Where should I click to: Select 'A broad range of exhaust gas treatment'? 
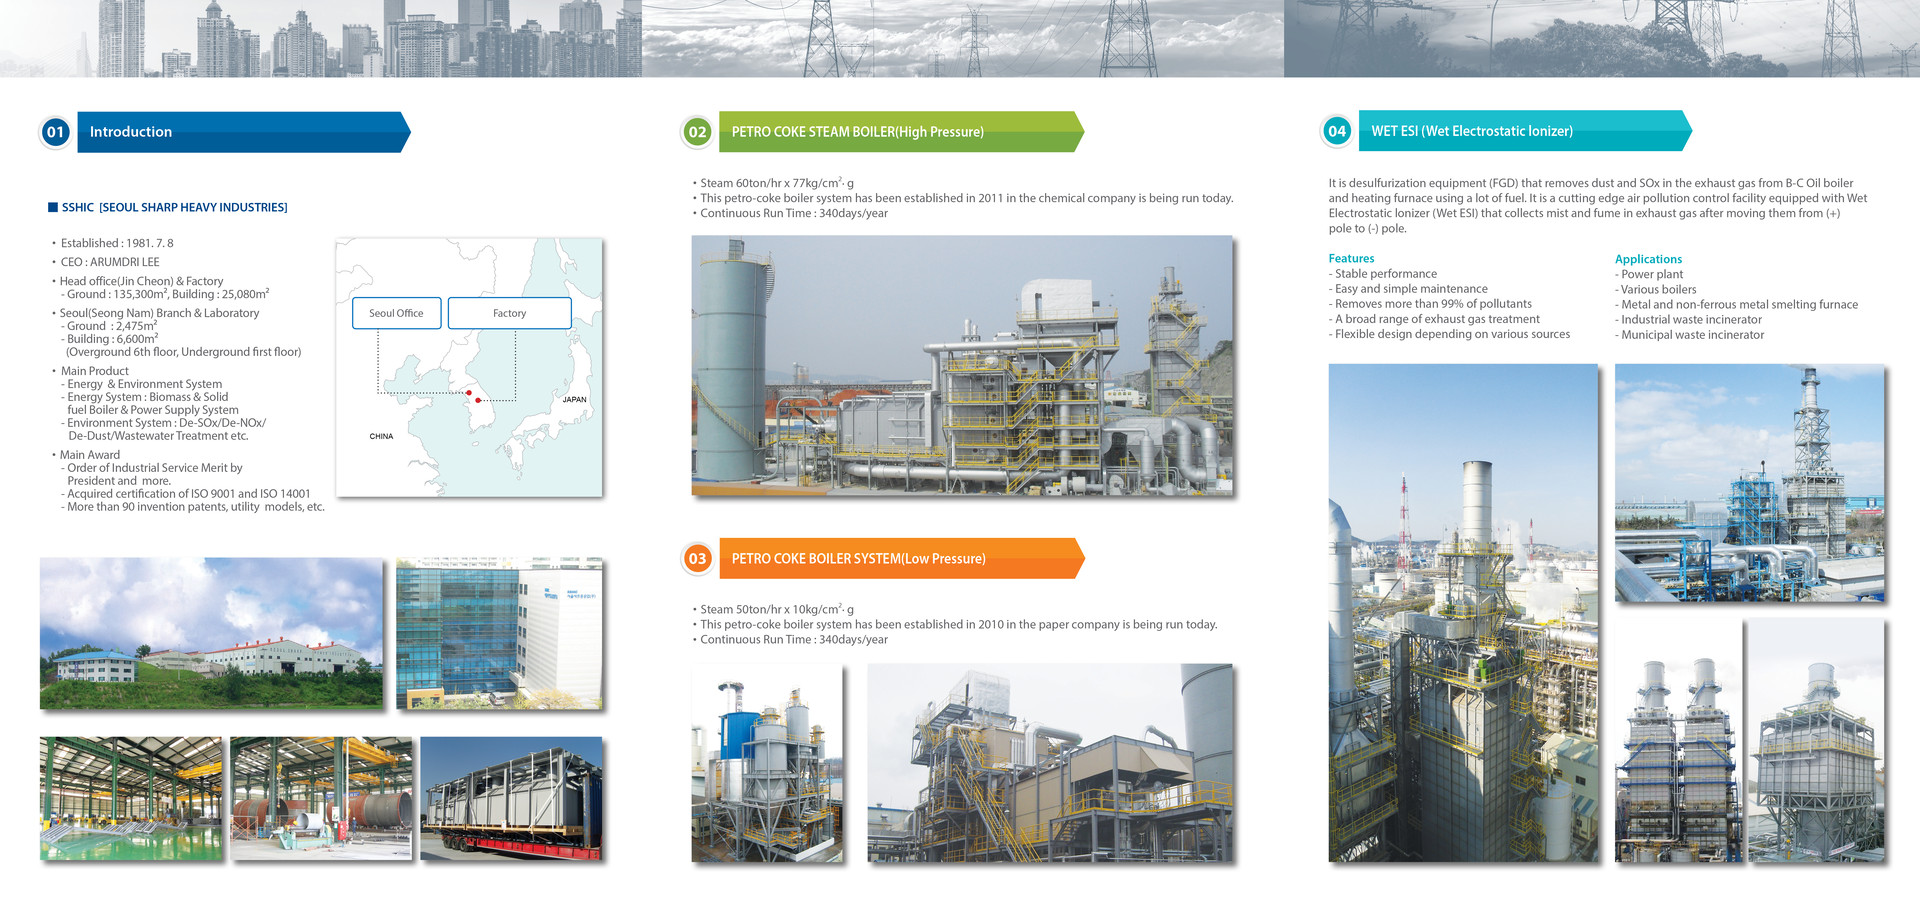coord(1434,319)
